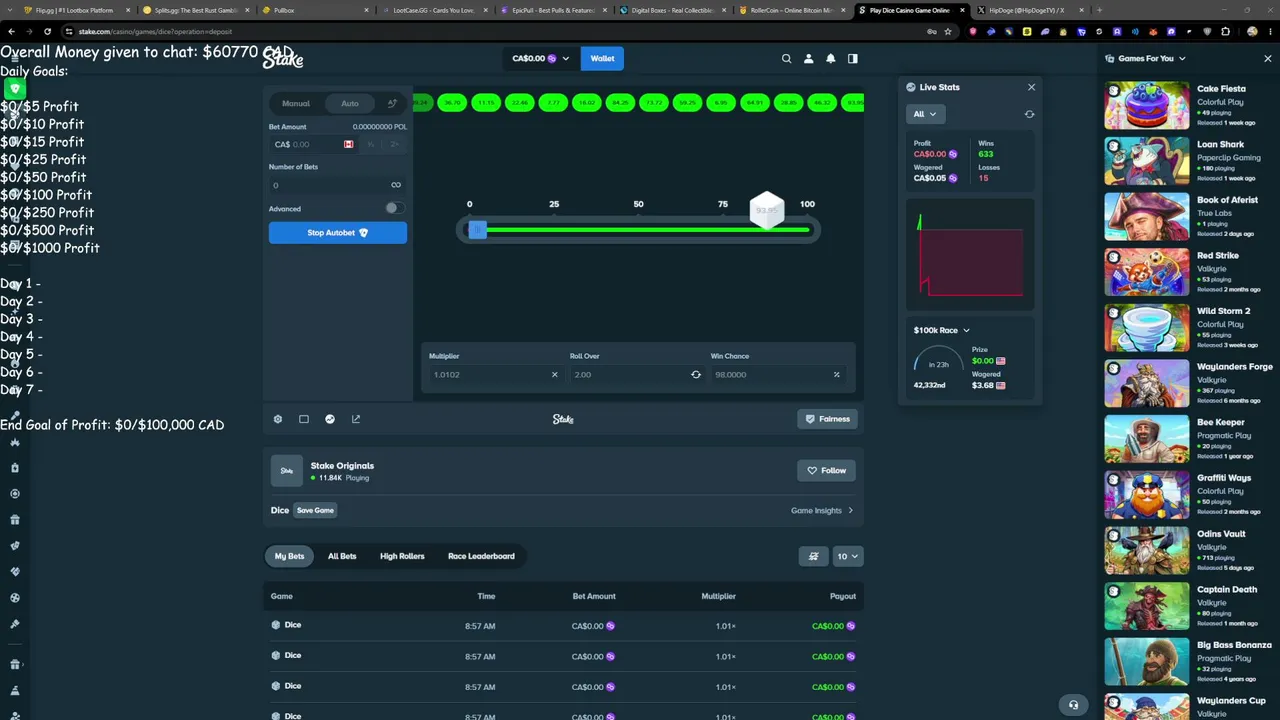Open the notifications bell

click(830, 59)
